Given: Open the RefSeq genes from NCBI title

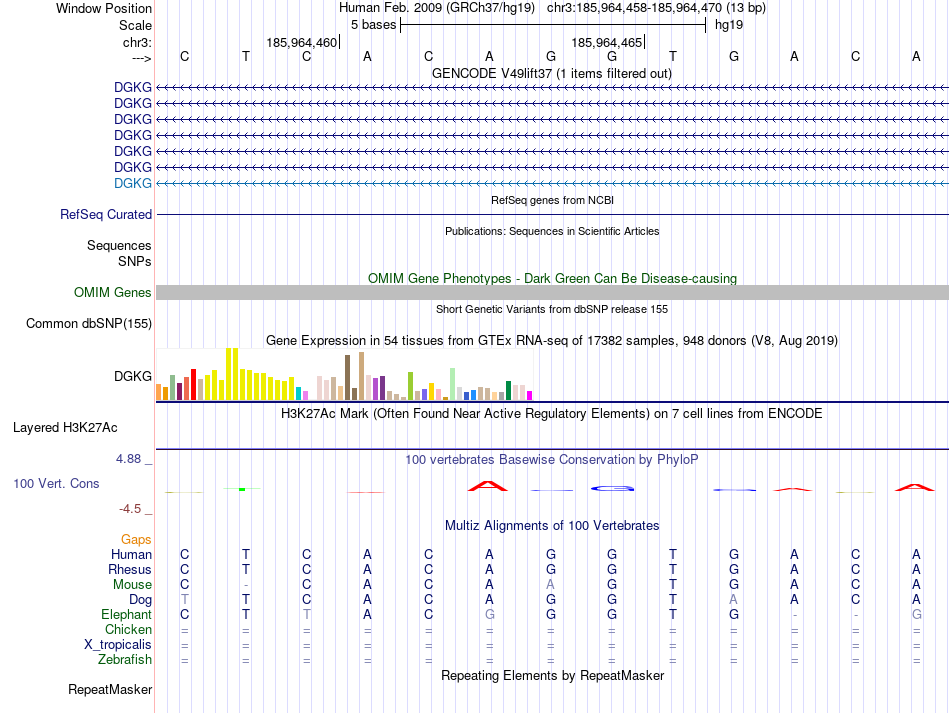Looking at the screenshot, I should [x=552, y=200].
